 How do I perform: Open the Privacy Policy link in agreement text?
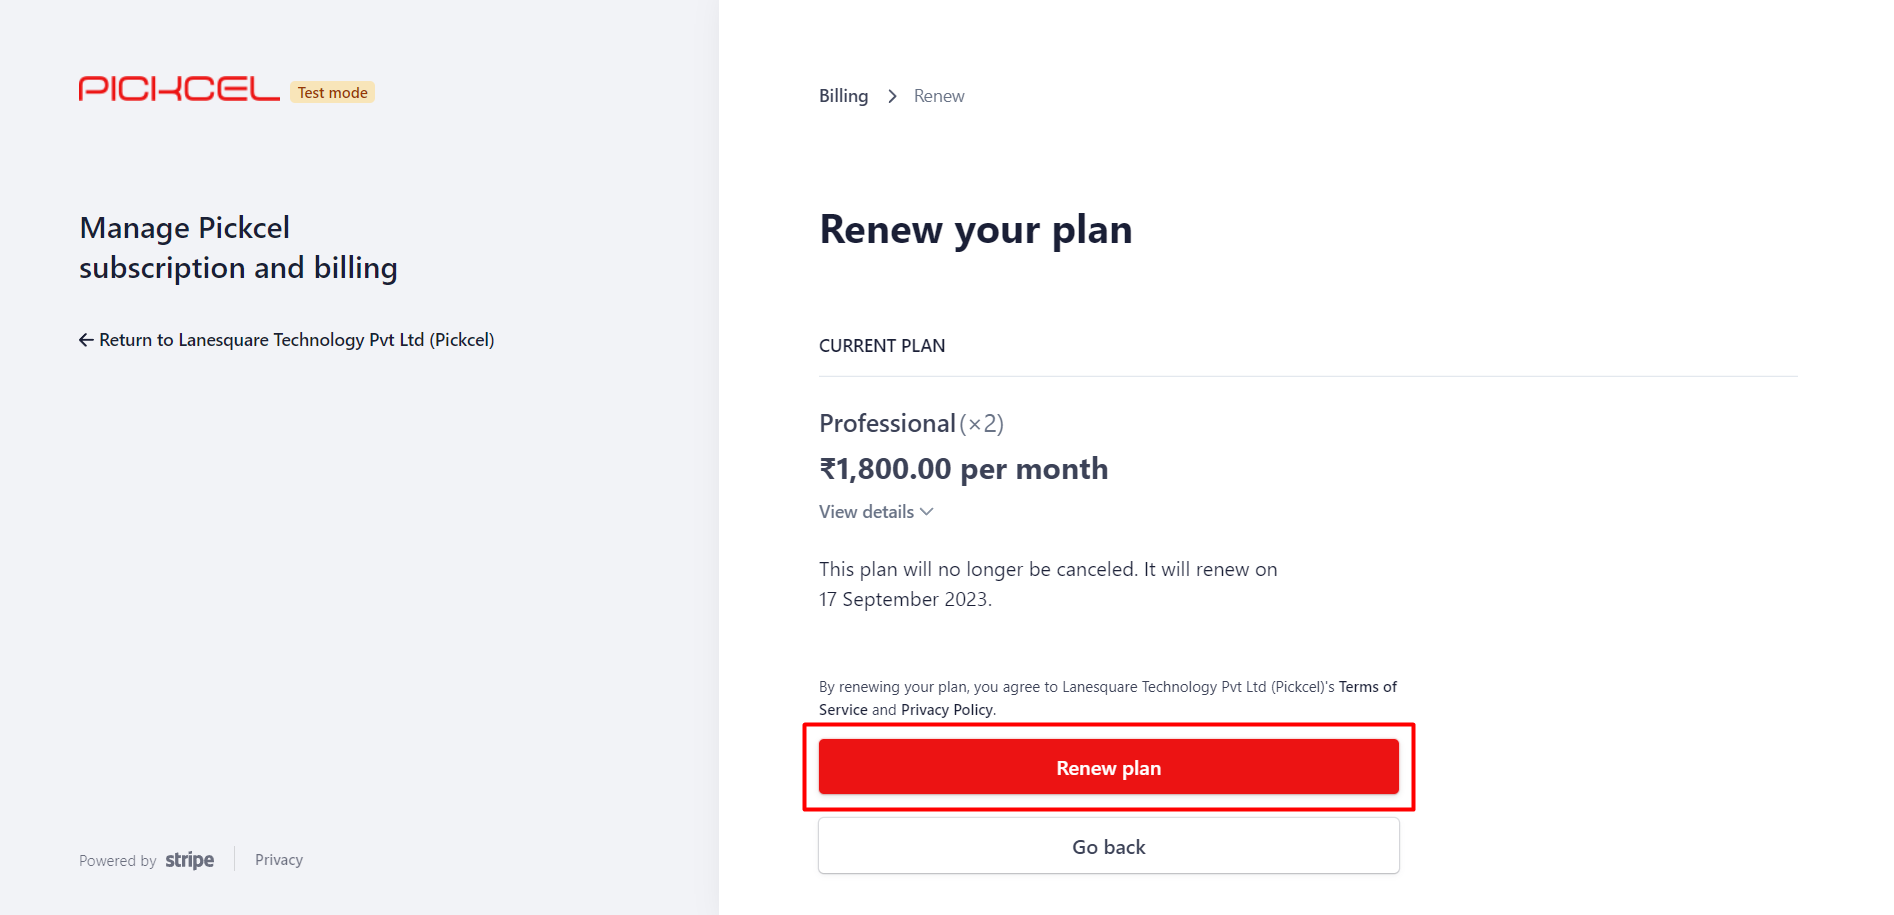947,710
